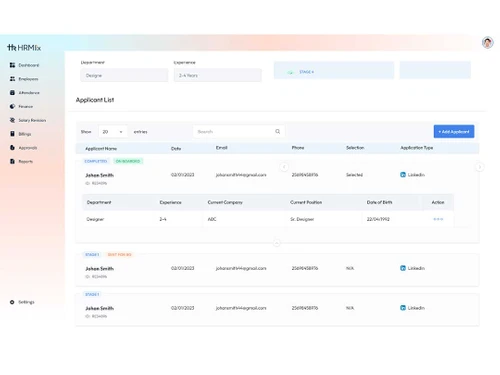Open the user profile avatar
Image resolution: width=500 pixels, height=375 pixels.
[x=487, y=43]
